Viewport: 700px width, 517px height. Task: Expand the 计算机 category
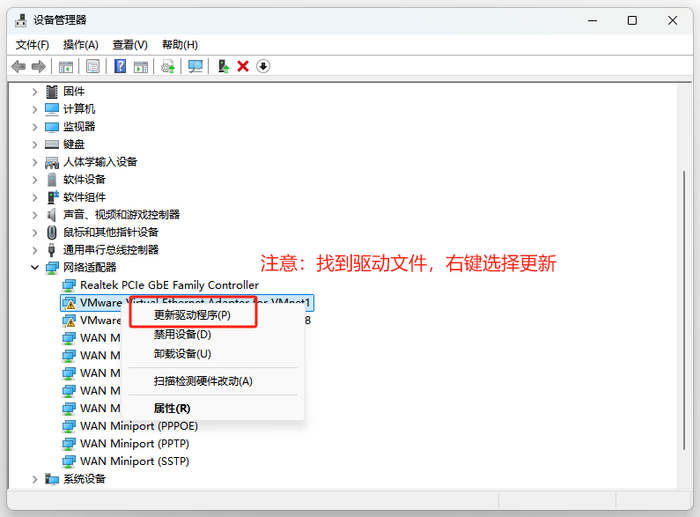[34, 109]
